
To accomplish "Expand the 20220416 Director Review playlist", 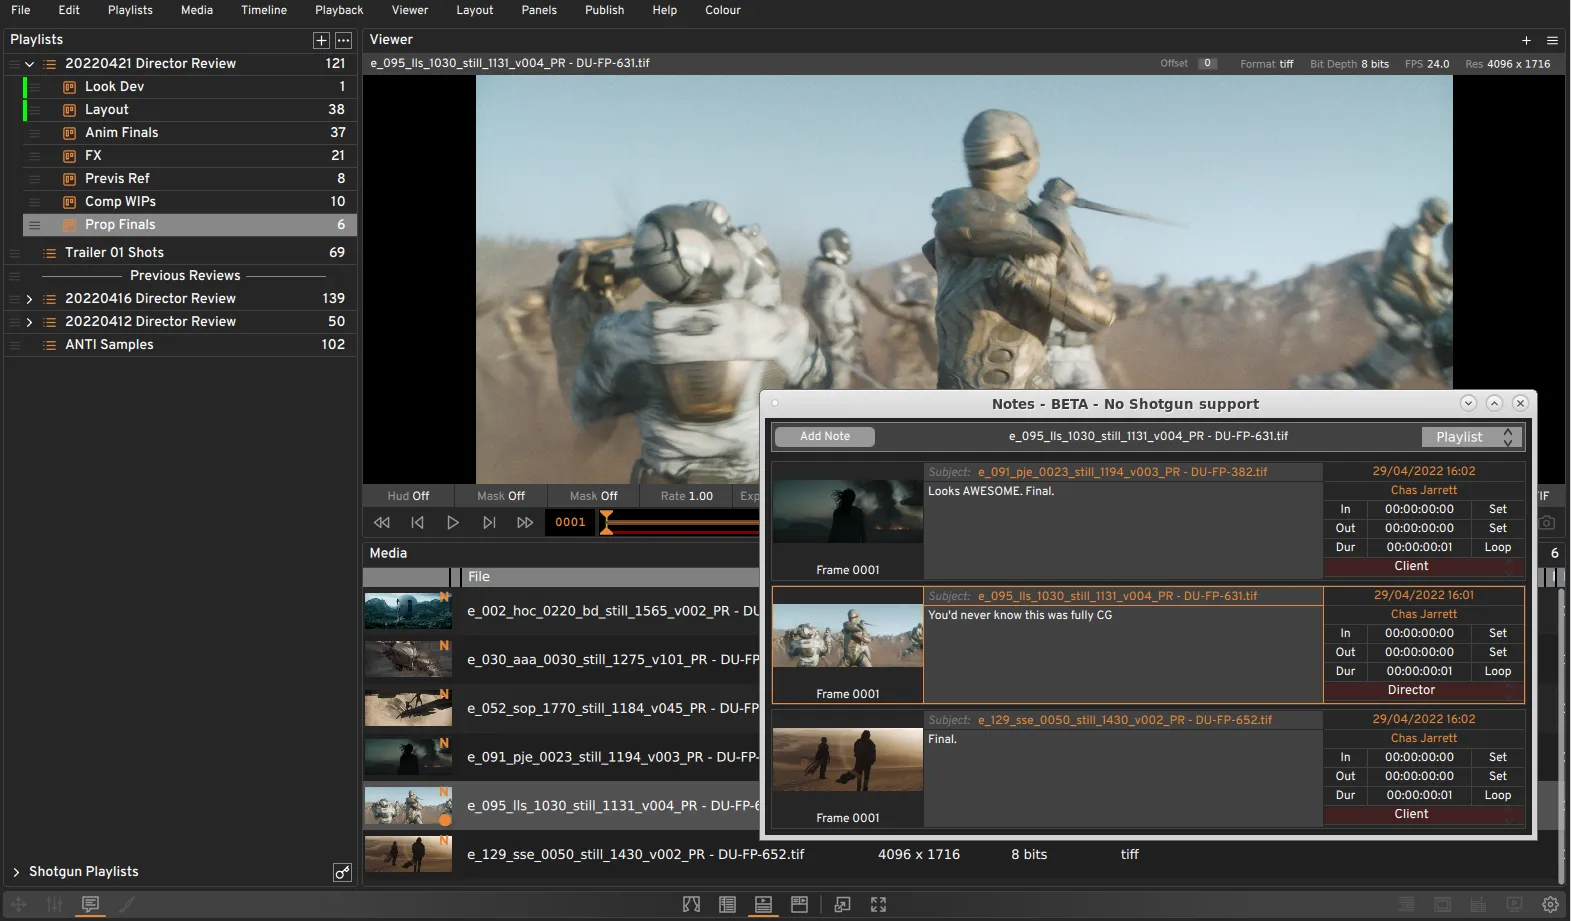I will click(x=29, y=299).
